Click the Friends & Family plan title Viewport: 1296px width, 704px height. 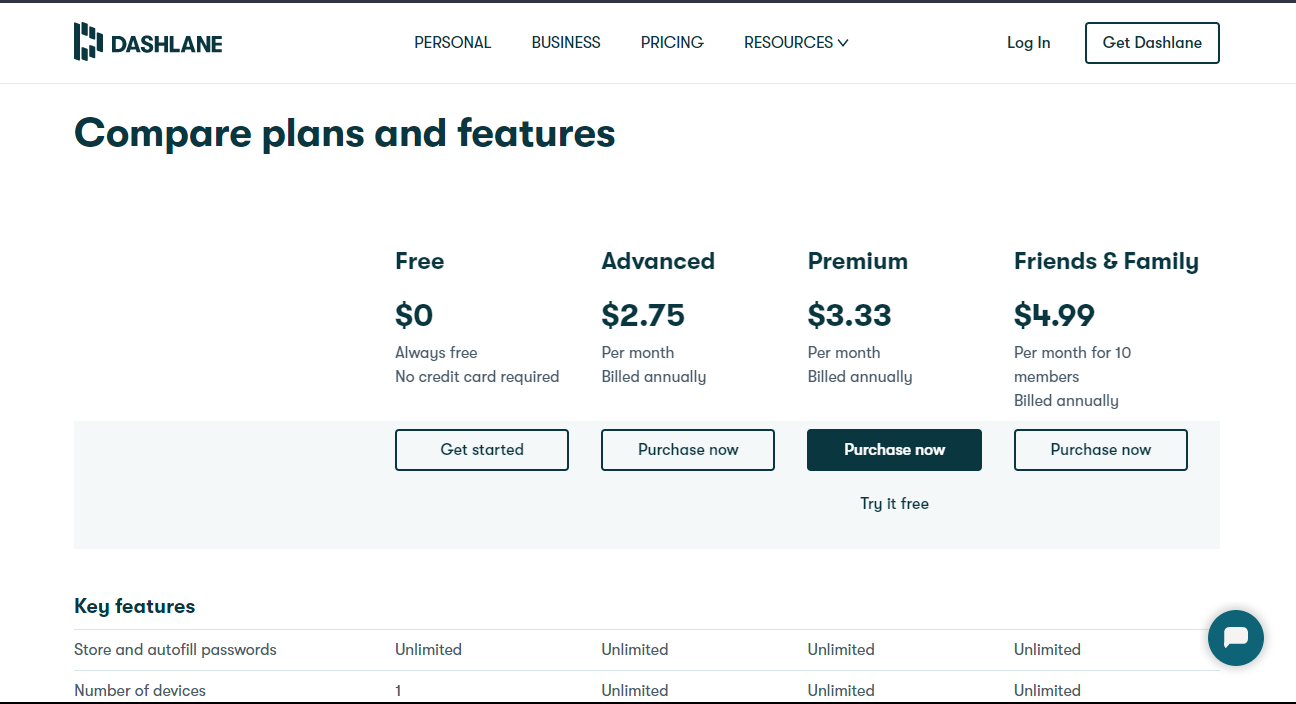click(x=1106, y=261)
